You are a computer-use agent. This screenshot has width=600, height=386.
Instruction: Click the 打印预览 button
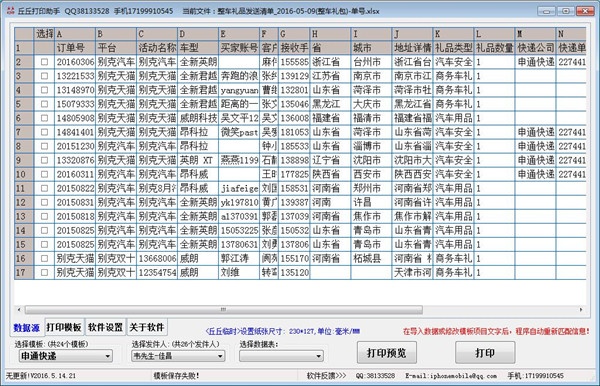387,353
